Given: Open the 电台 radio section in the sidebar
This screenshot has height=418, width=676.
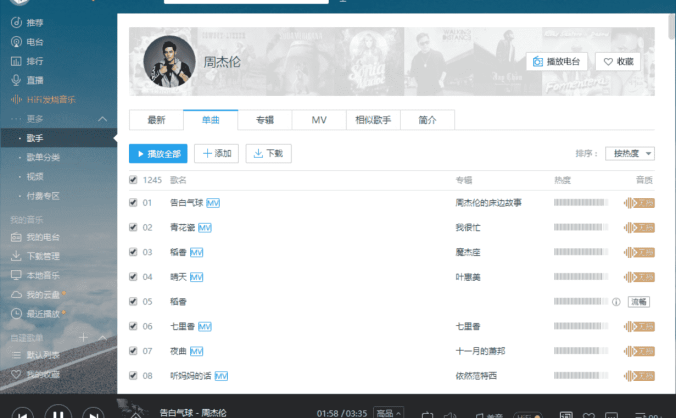Looking at the screenshot, I should 27,42.
